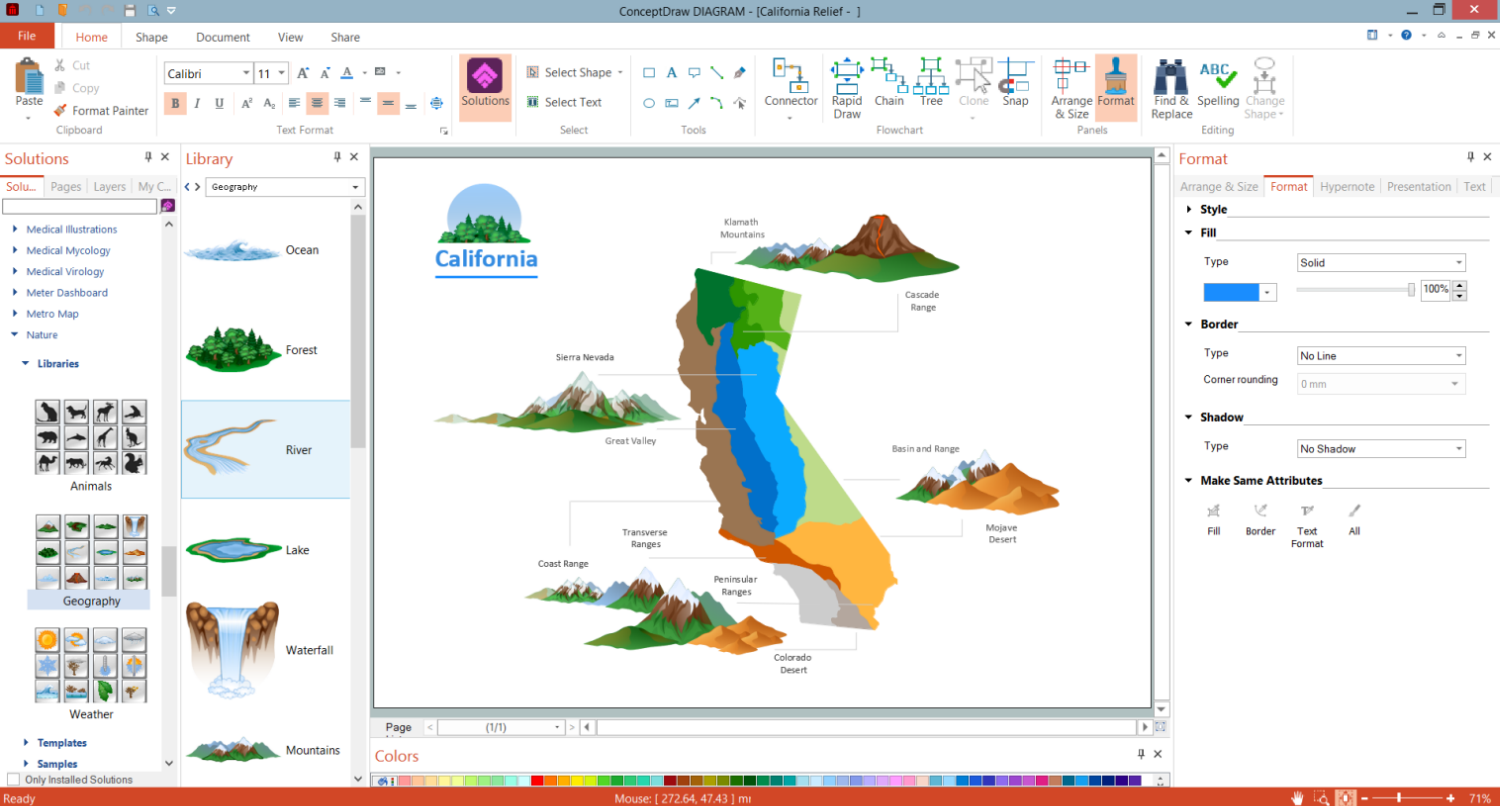Screen dimensions: 1500x806
Task: Open the Hypernote tab in Format panel
Action: [1347, 187]
